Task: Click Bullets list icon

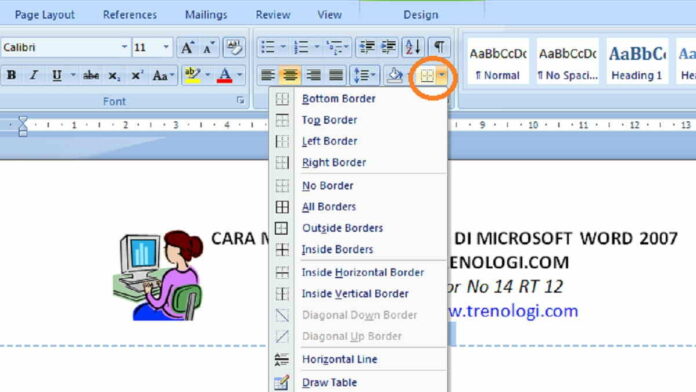Action: click(x=268, y=47)
